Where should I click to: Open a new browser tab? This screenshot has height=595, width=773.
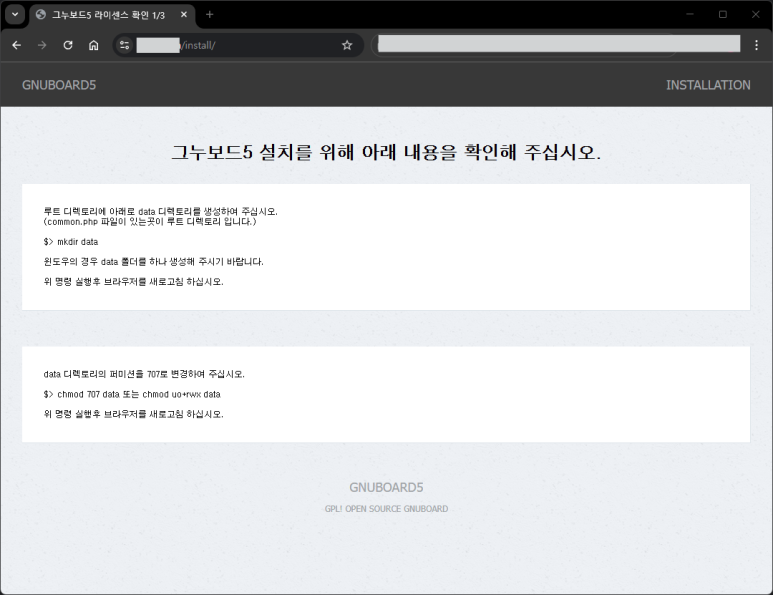(x=210, y=15)
